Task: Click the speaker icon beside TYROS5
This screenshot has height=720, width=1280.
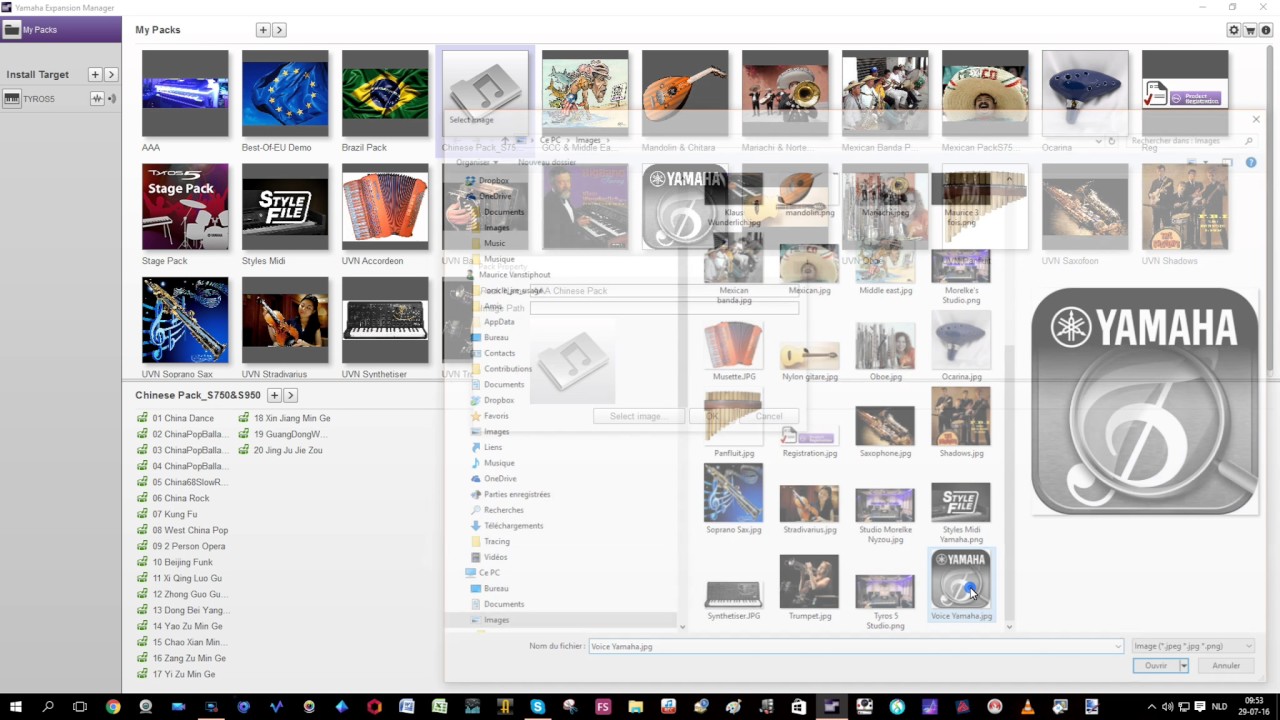Action: [x=112, y=99]
